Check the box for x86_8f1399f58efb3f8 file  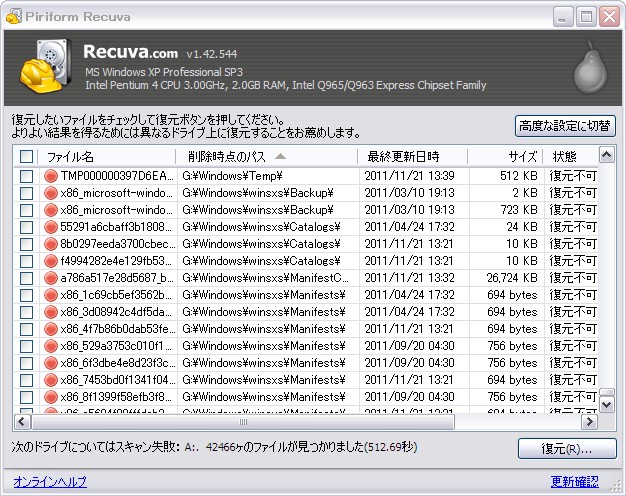pos(26,397)
